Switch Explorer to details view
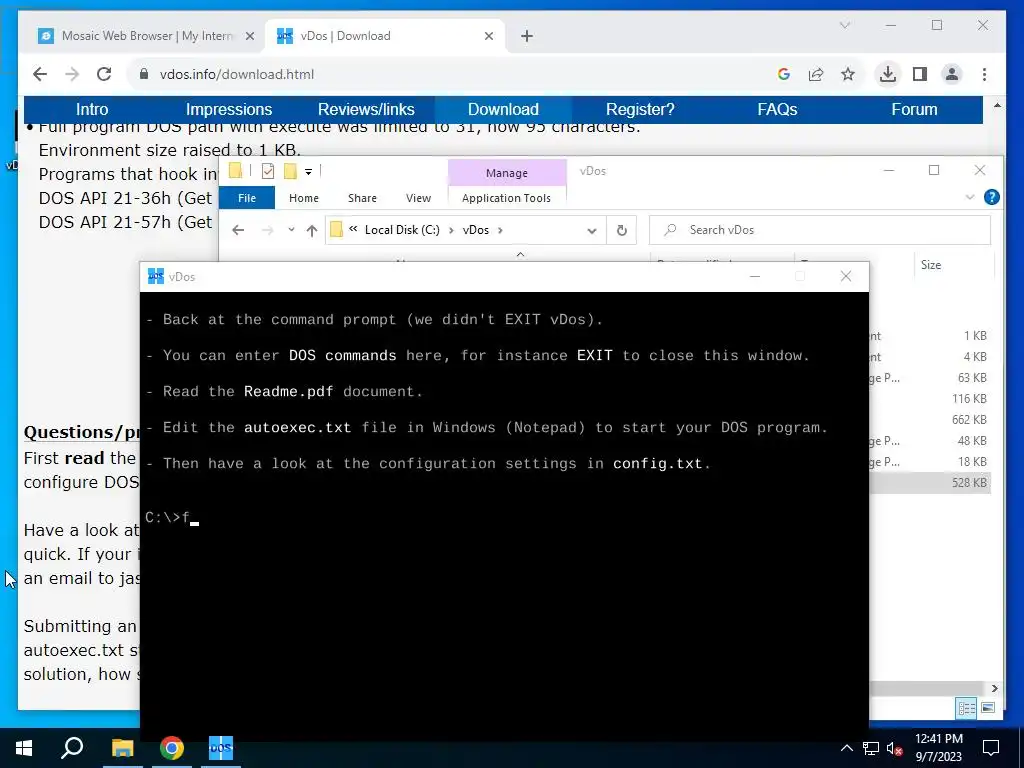Screen dimensions: 1024x768 (x=967, y=708)
